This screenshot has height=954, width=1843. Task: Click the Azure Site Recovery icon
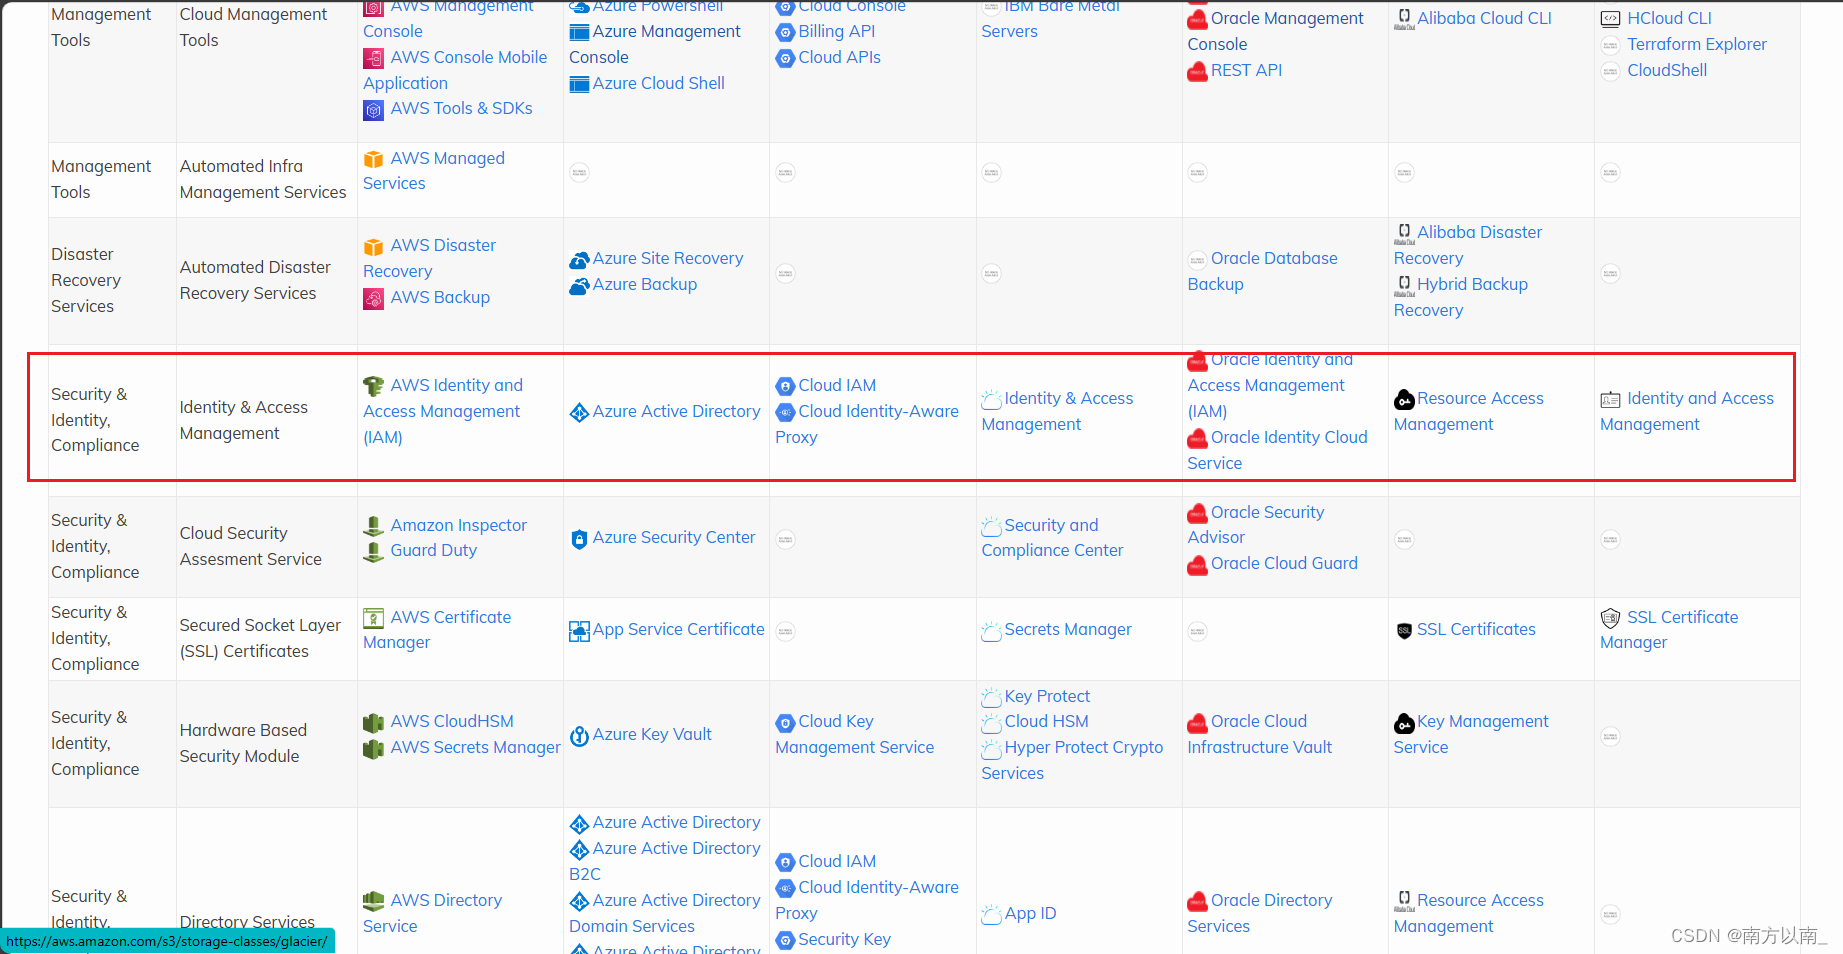[x=579, y=260]
